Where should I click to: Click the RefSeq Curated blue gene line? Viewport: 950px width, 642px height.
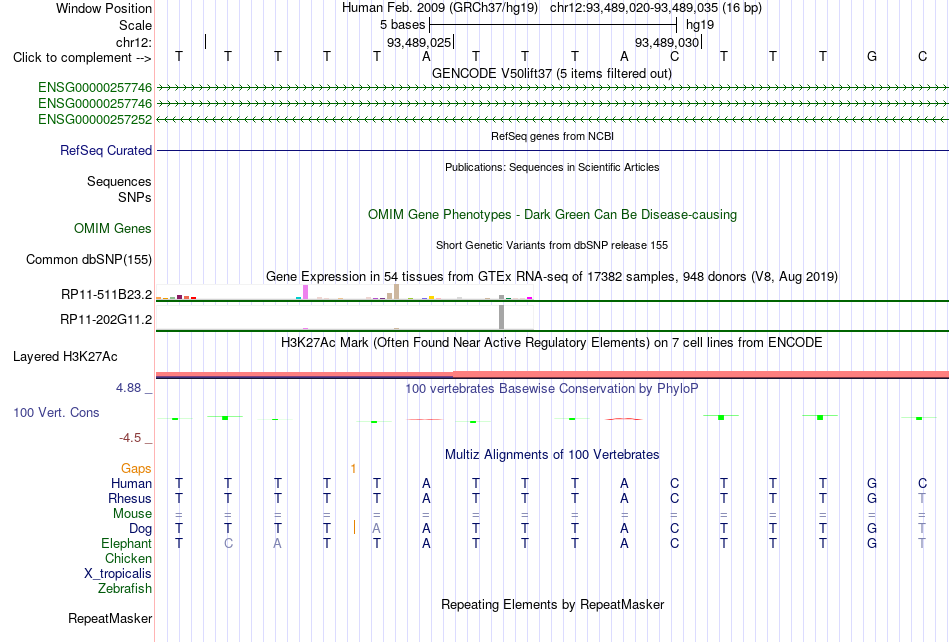click(x=552, y=150)
